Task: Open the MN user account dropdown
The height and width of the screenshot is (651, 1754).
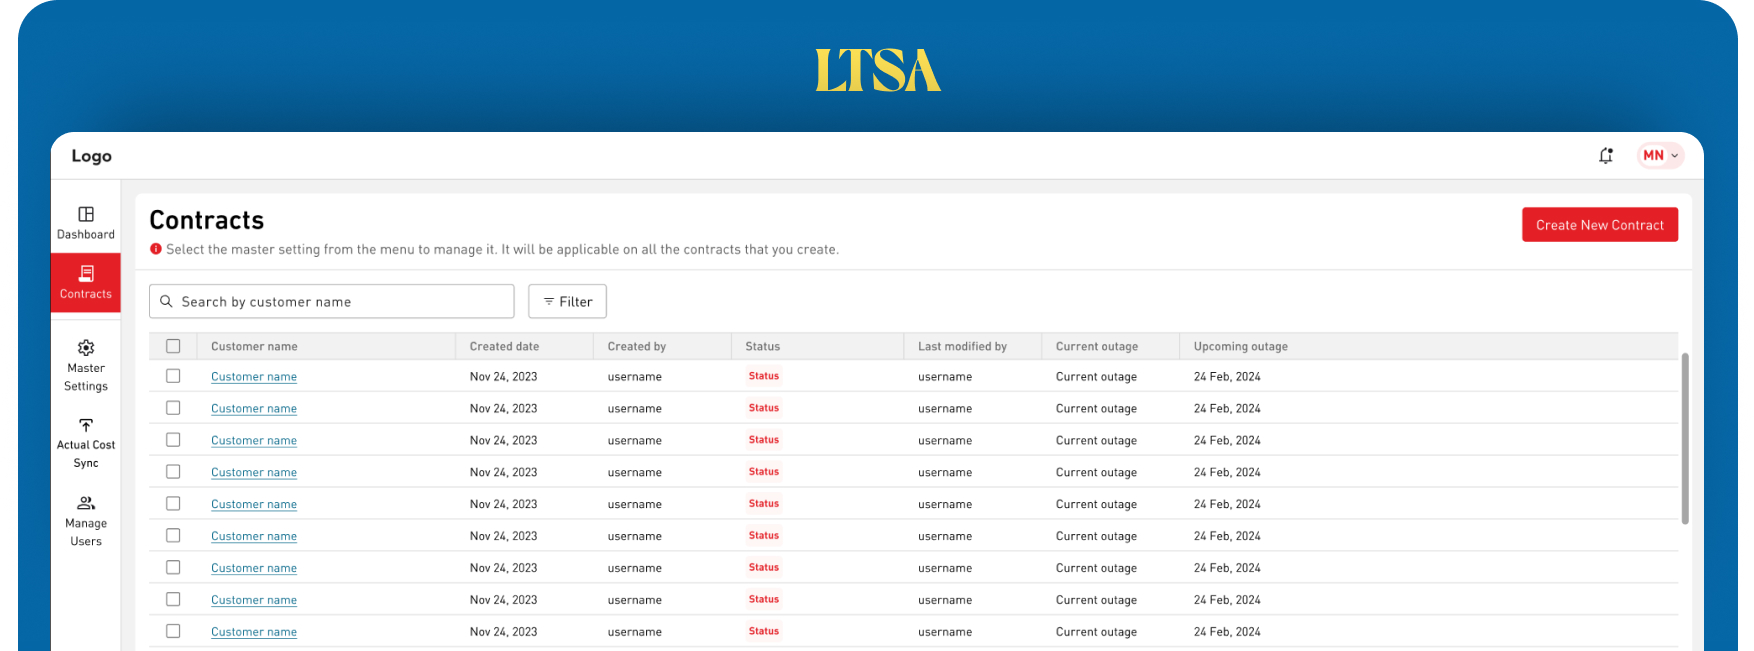Action: pyautogui.click(x=1660, y=155)
